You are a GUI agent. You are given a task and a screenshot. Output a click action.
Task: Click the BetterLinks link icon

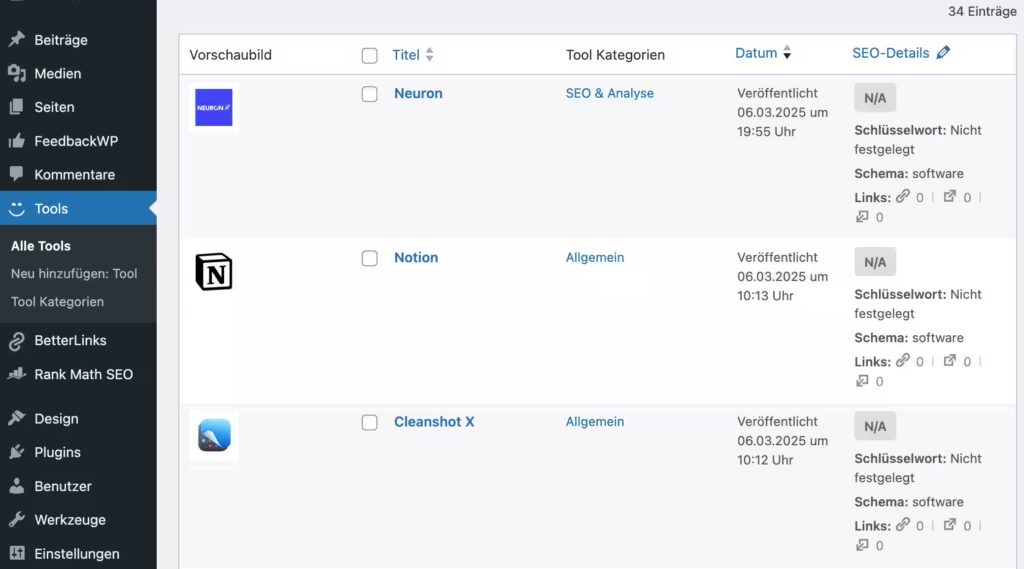[17, 341]
